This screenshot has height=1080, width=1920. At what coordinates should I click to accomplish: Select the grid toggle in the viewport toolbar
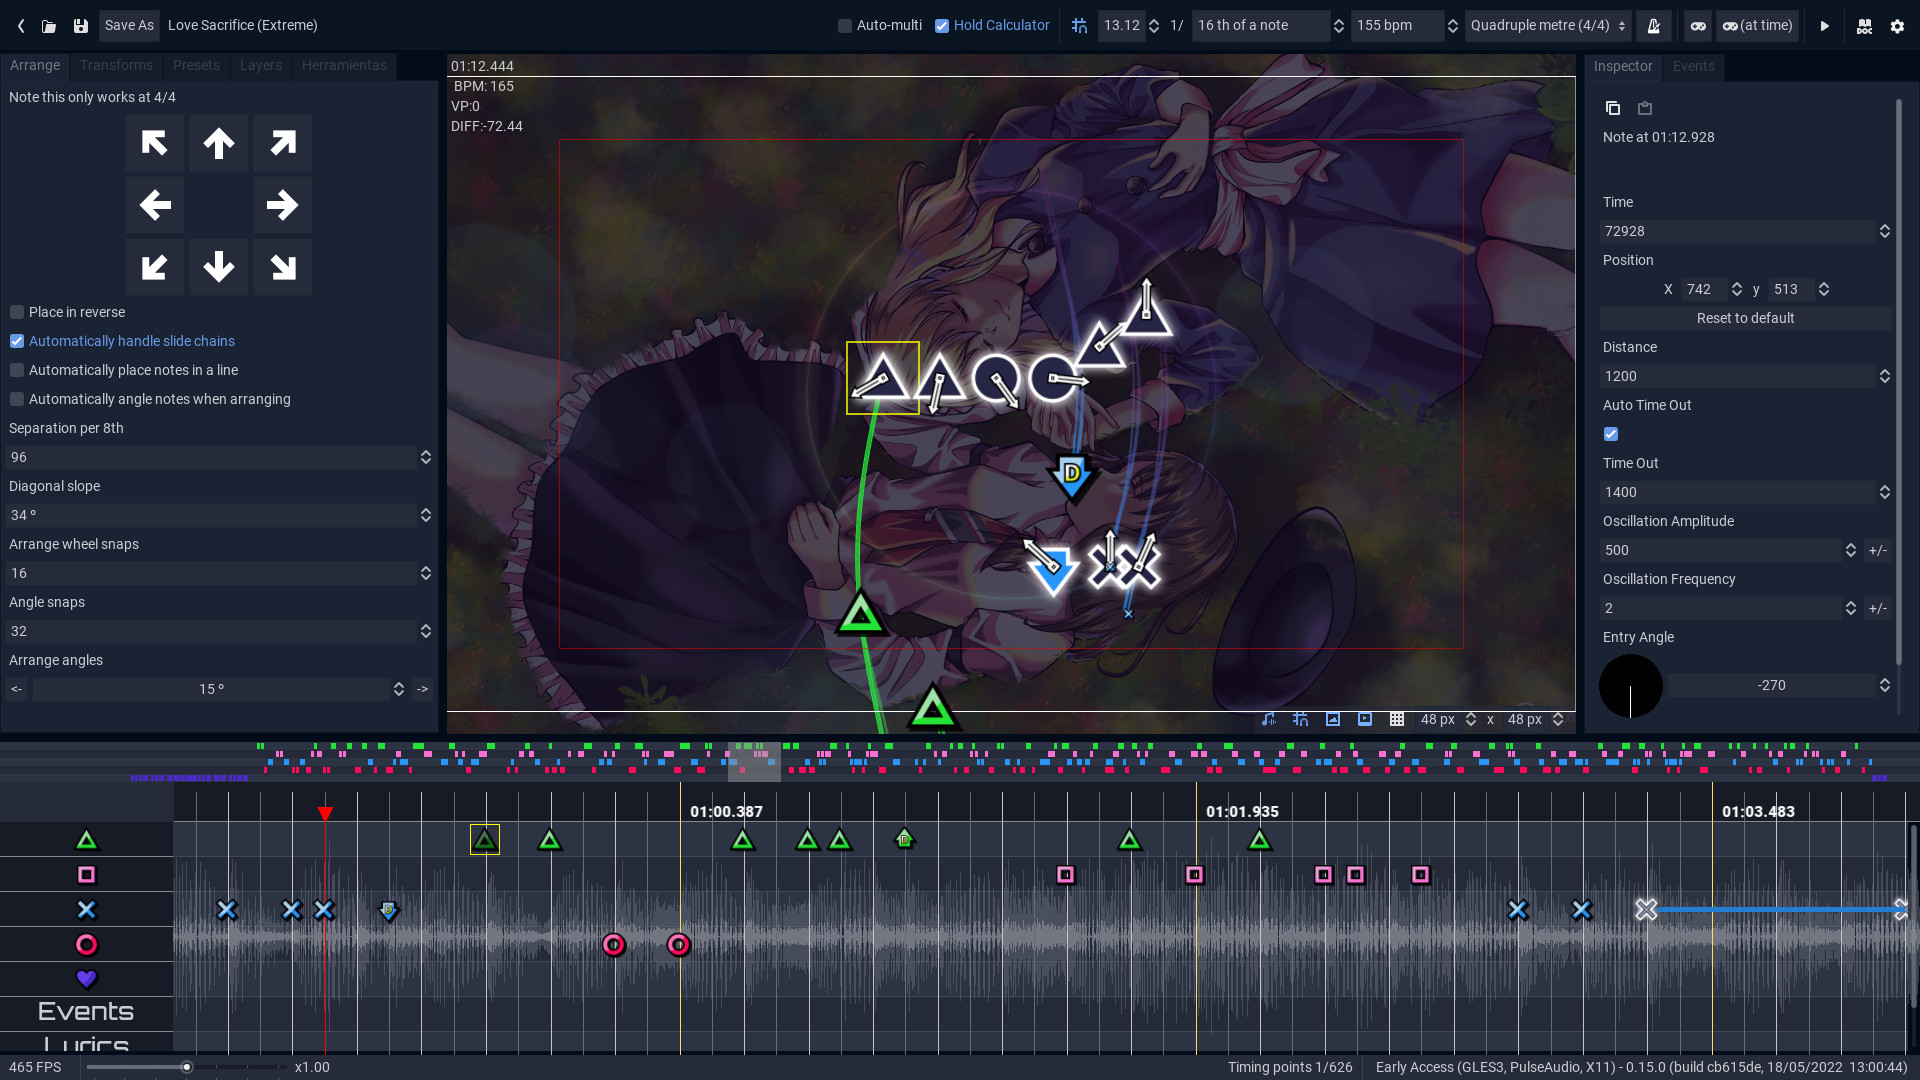tap(1397, 719)
